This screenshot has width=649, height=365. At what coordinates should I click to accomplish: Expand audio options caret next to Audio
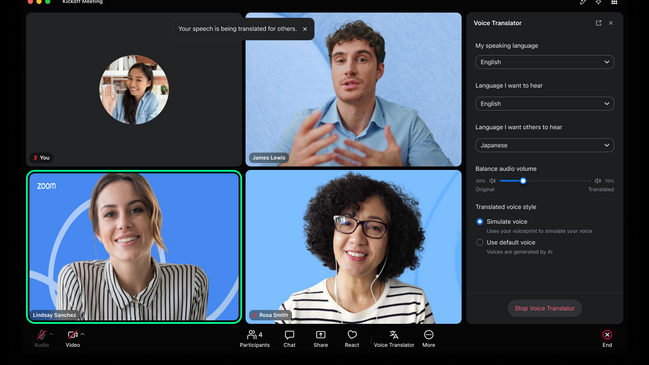pyautogui.click(x=51, y=334)
